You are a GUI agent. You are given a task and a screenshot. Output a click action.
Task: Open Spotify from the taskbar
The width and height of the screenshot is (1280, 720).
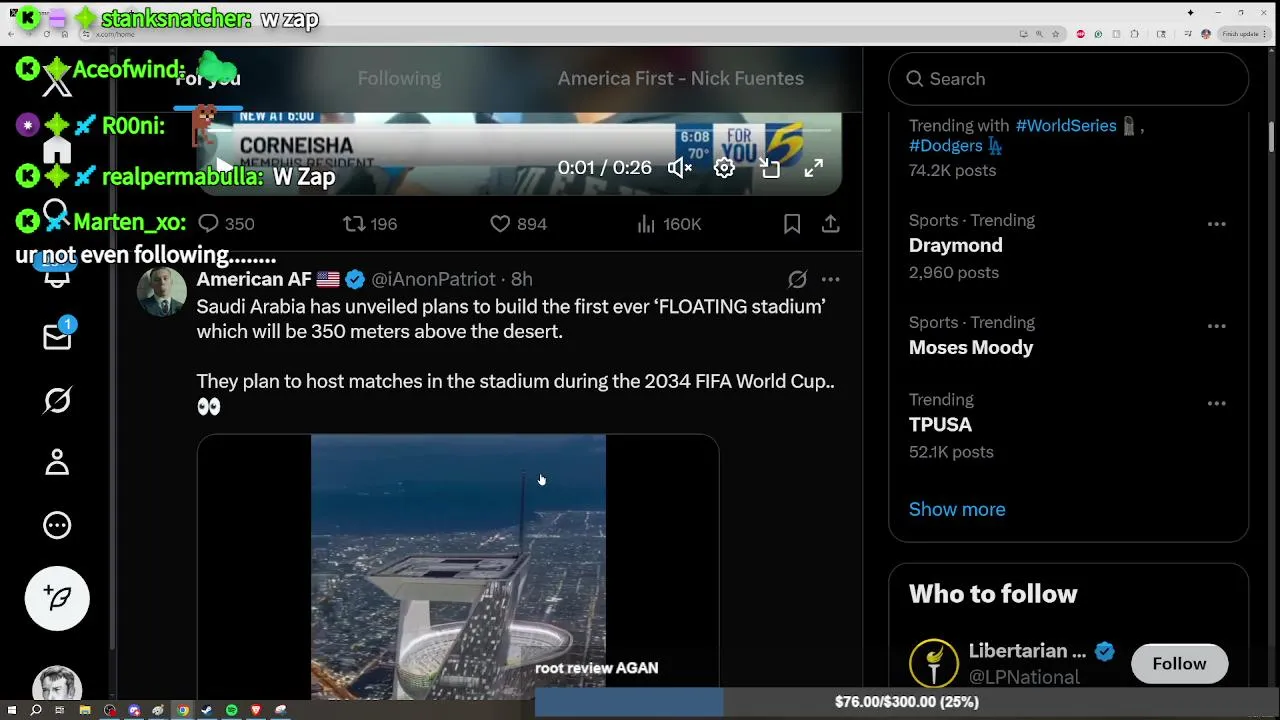[231, 710]
